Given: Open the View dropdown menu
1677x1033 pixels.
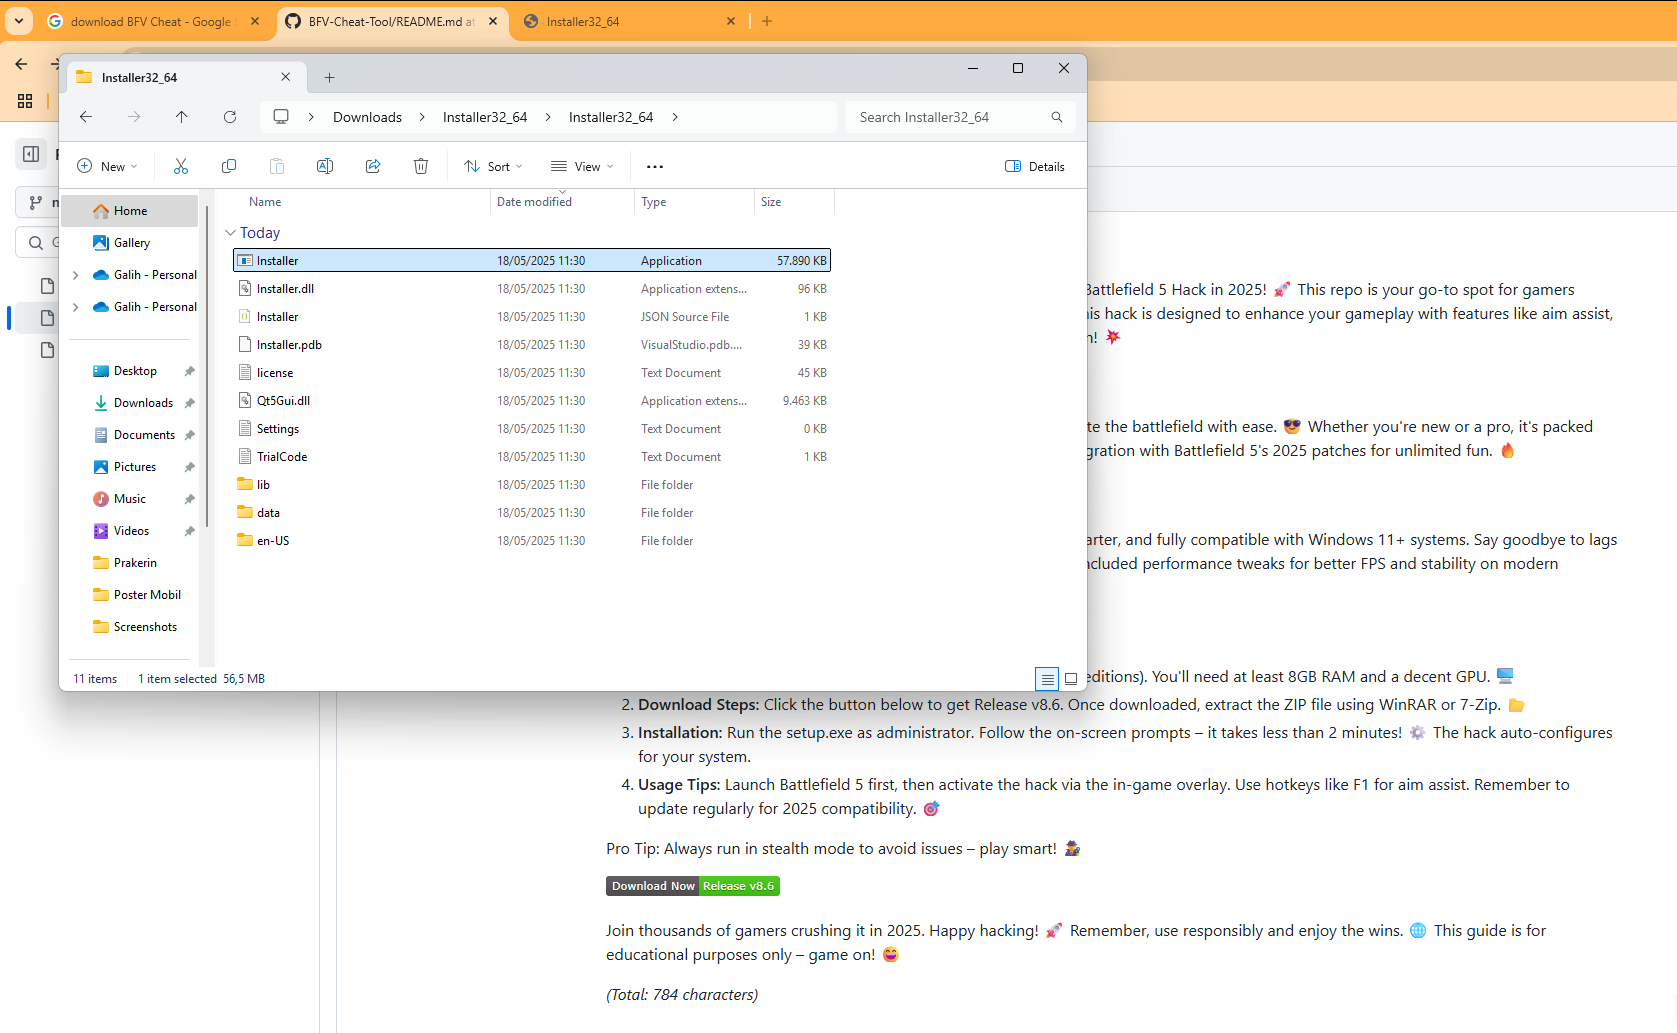Looking at the screenshot, I should 582,167.
